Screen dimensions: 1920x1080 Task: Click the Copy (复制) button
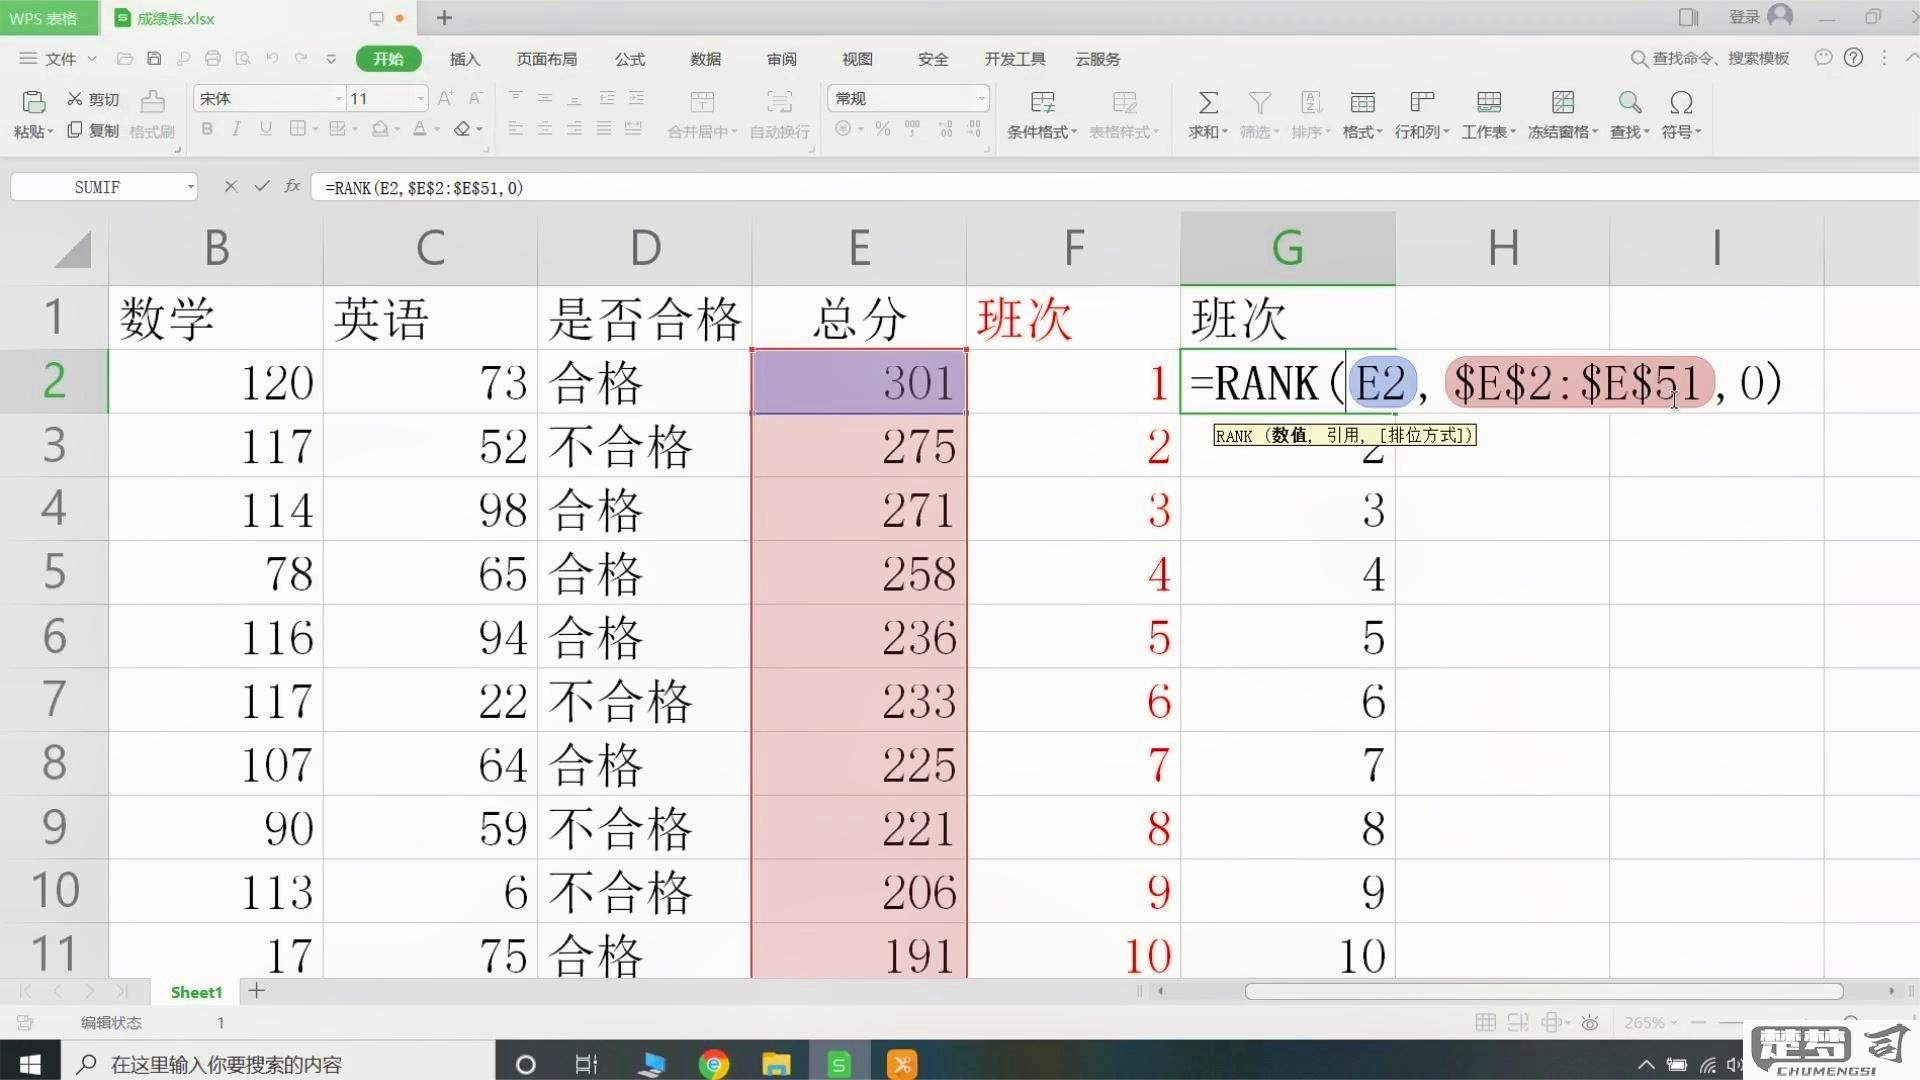coord(93,131)
